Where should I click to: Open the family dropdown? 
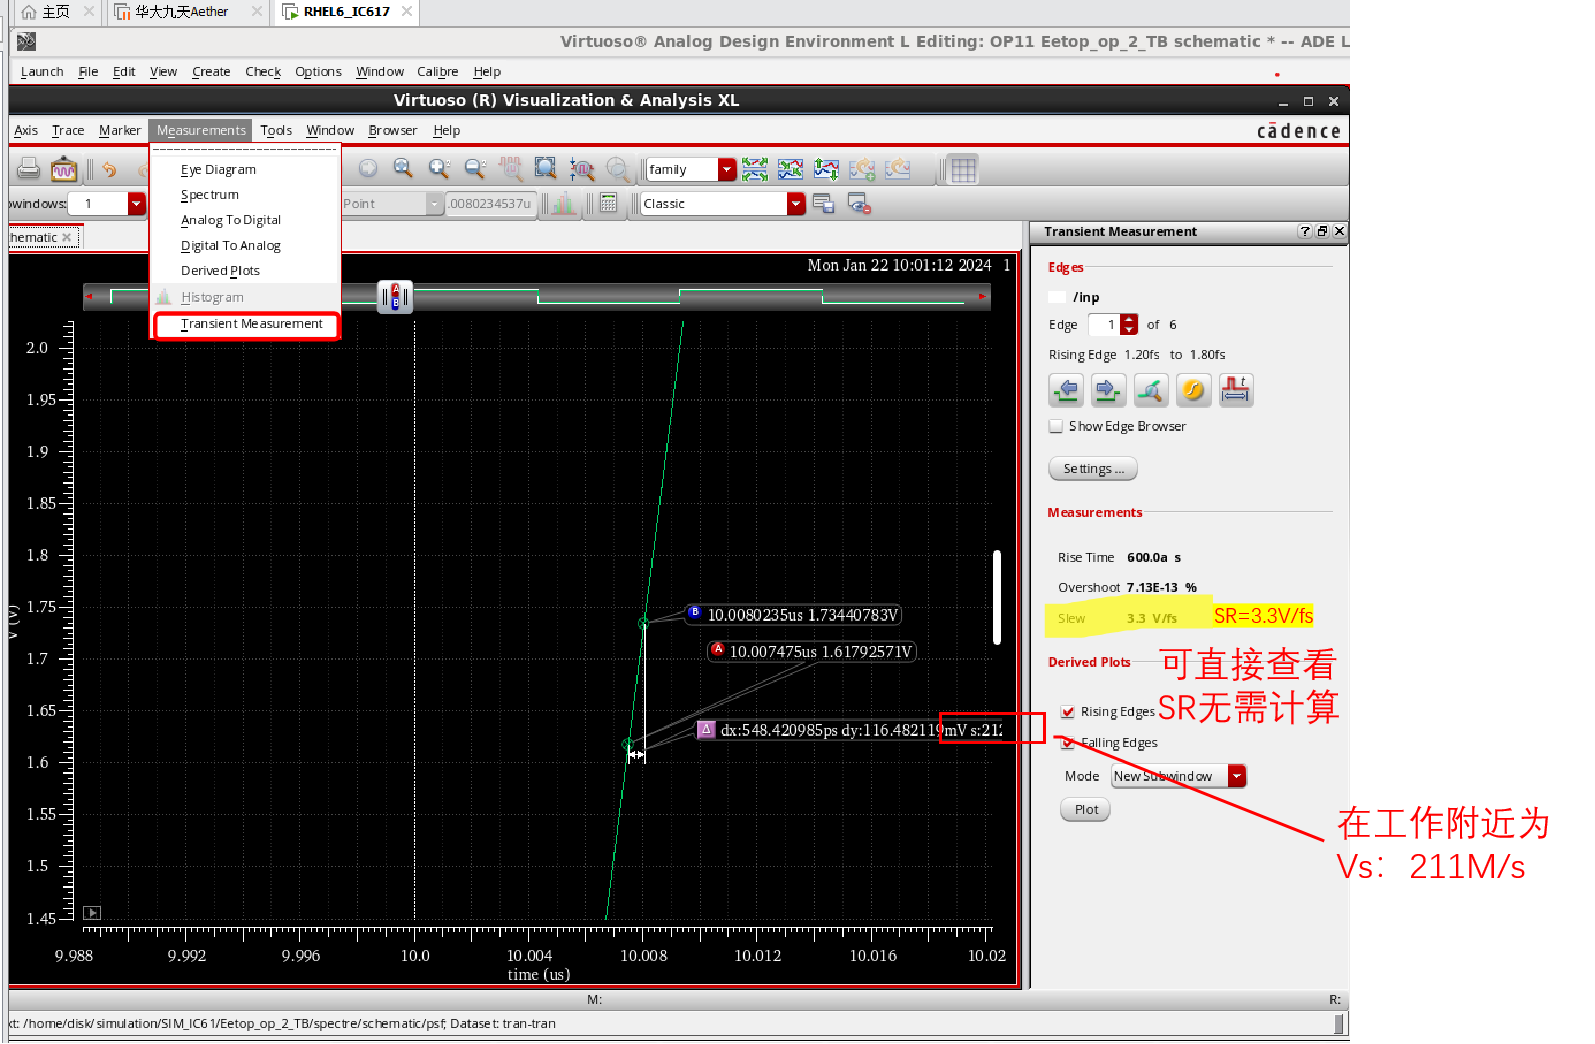728,170
